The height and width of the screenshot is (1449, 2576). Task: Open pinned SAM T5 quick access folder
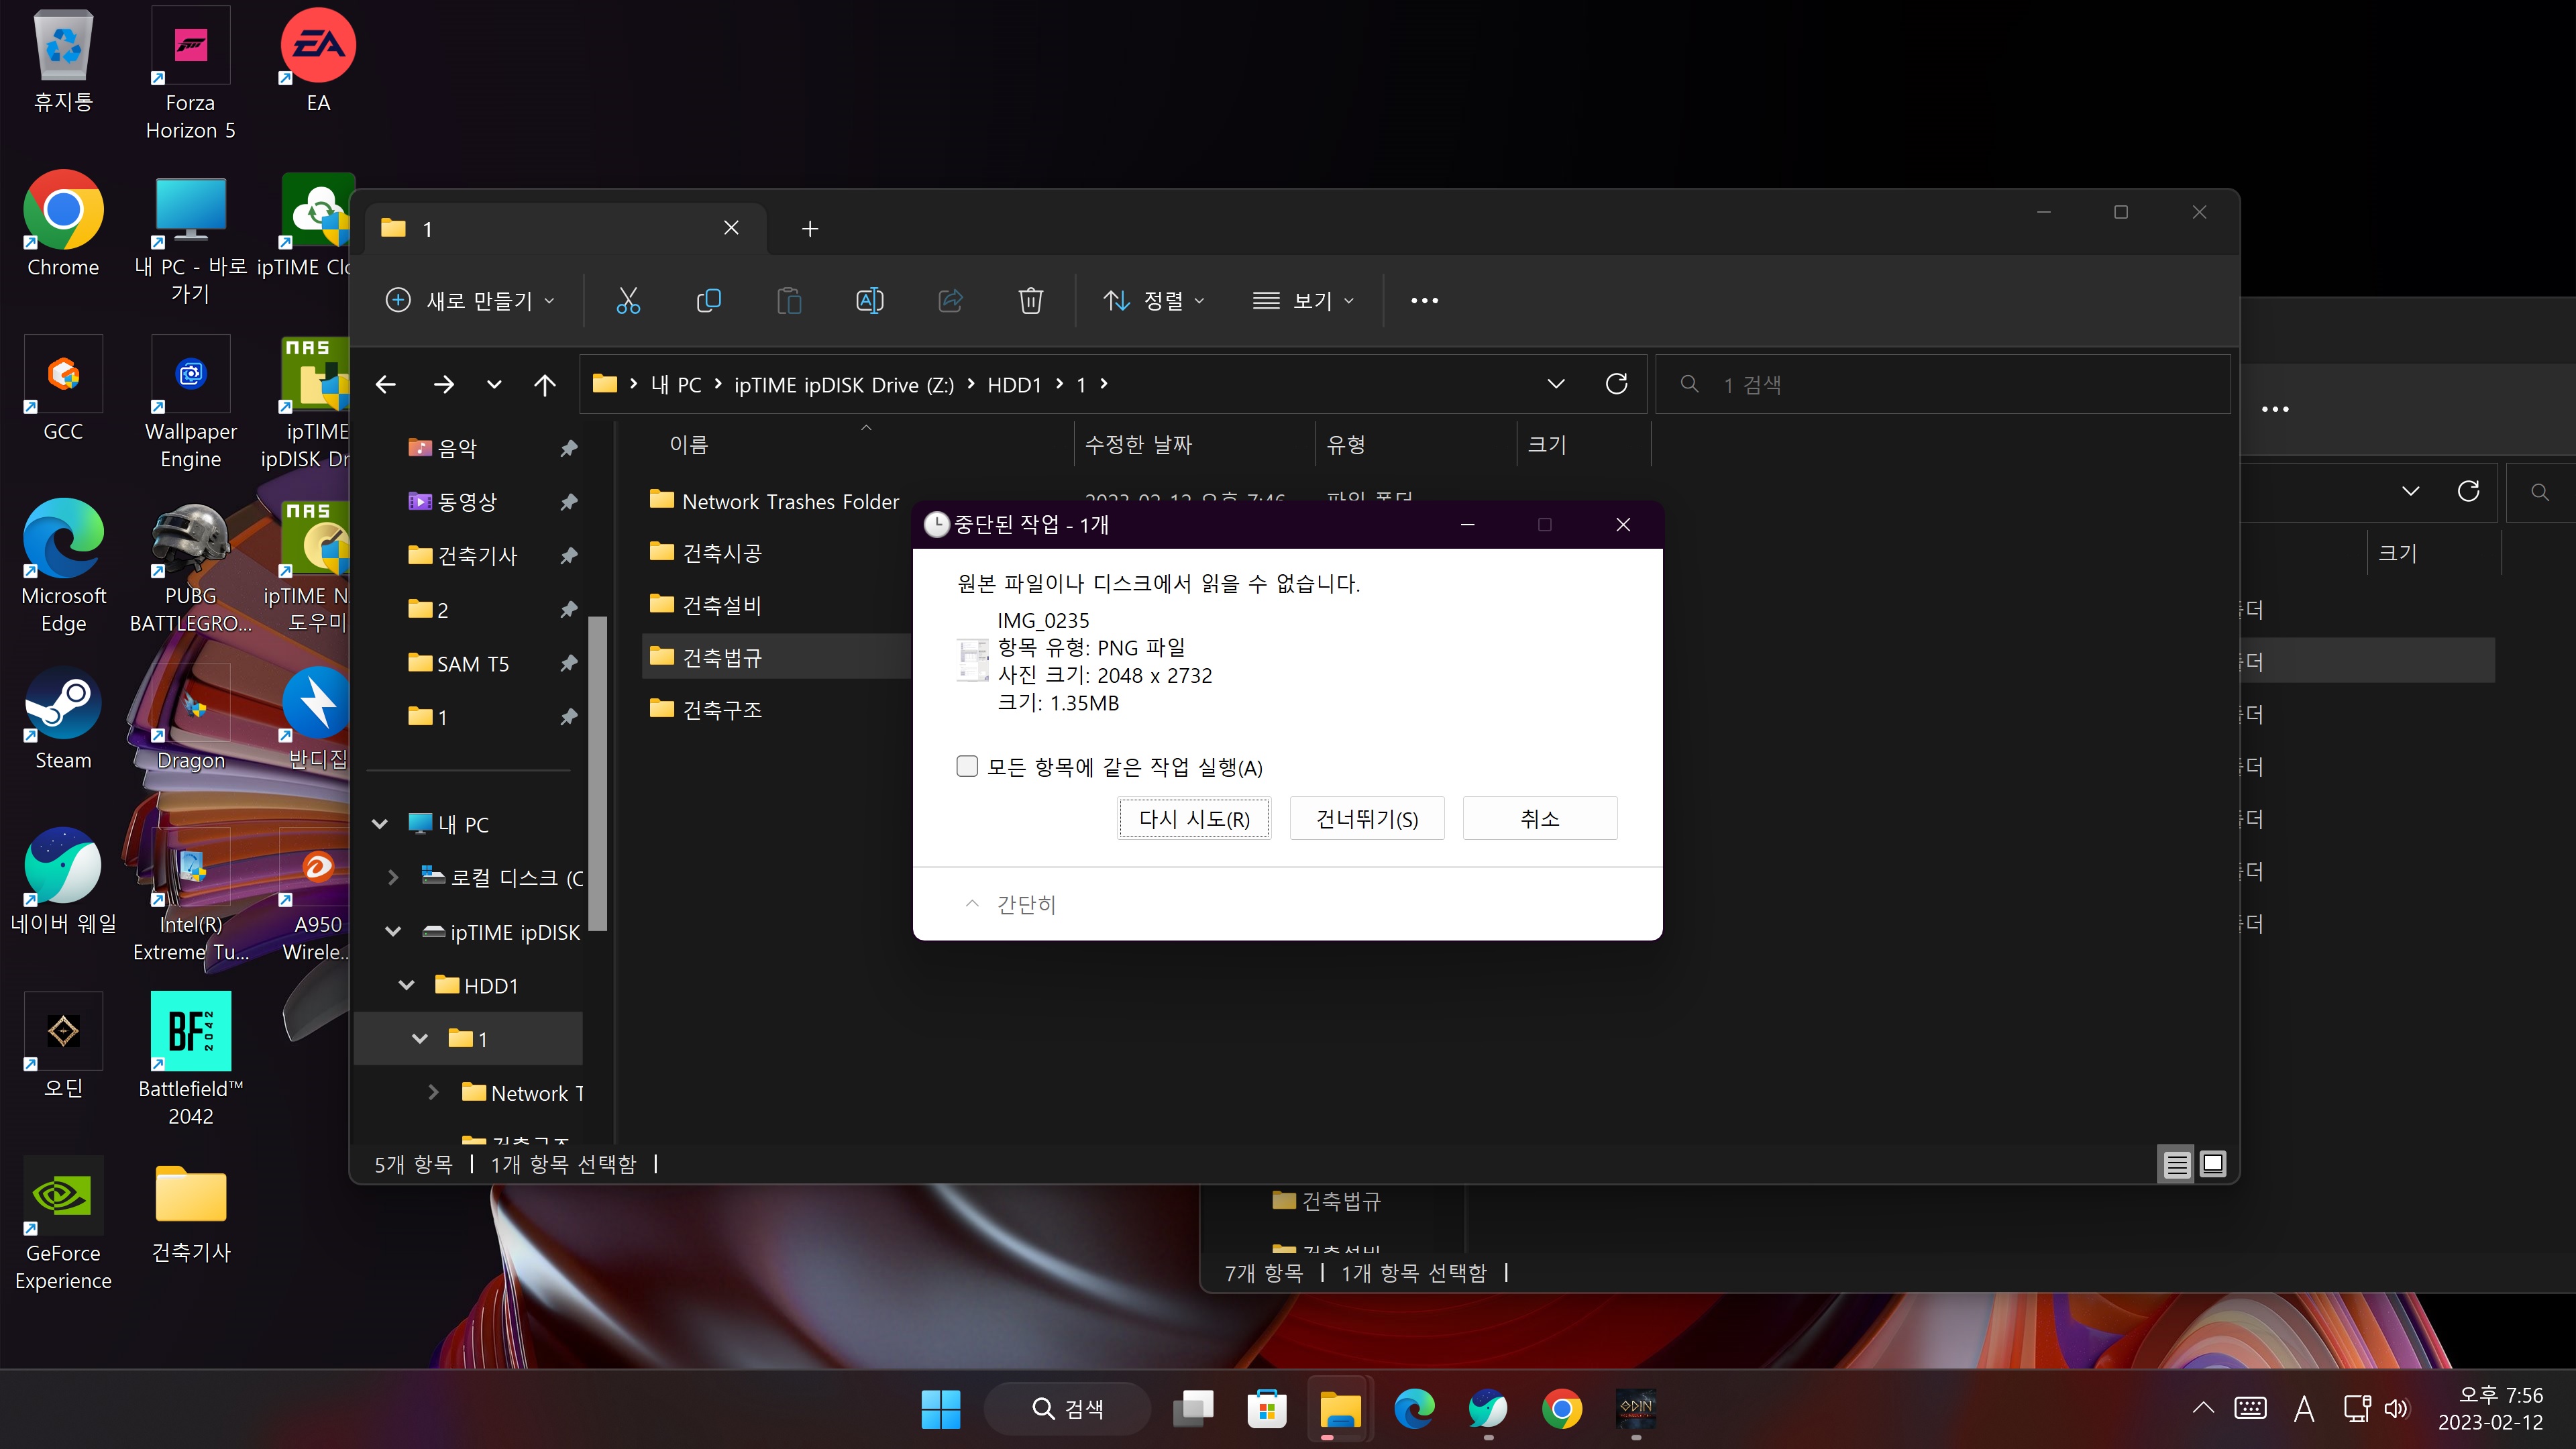pos(472,664)
